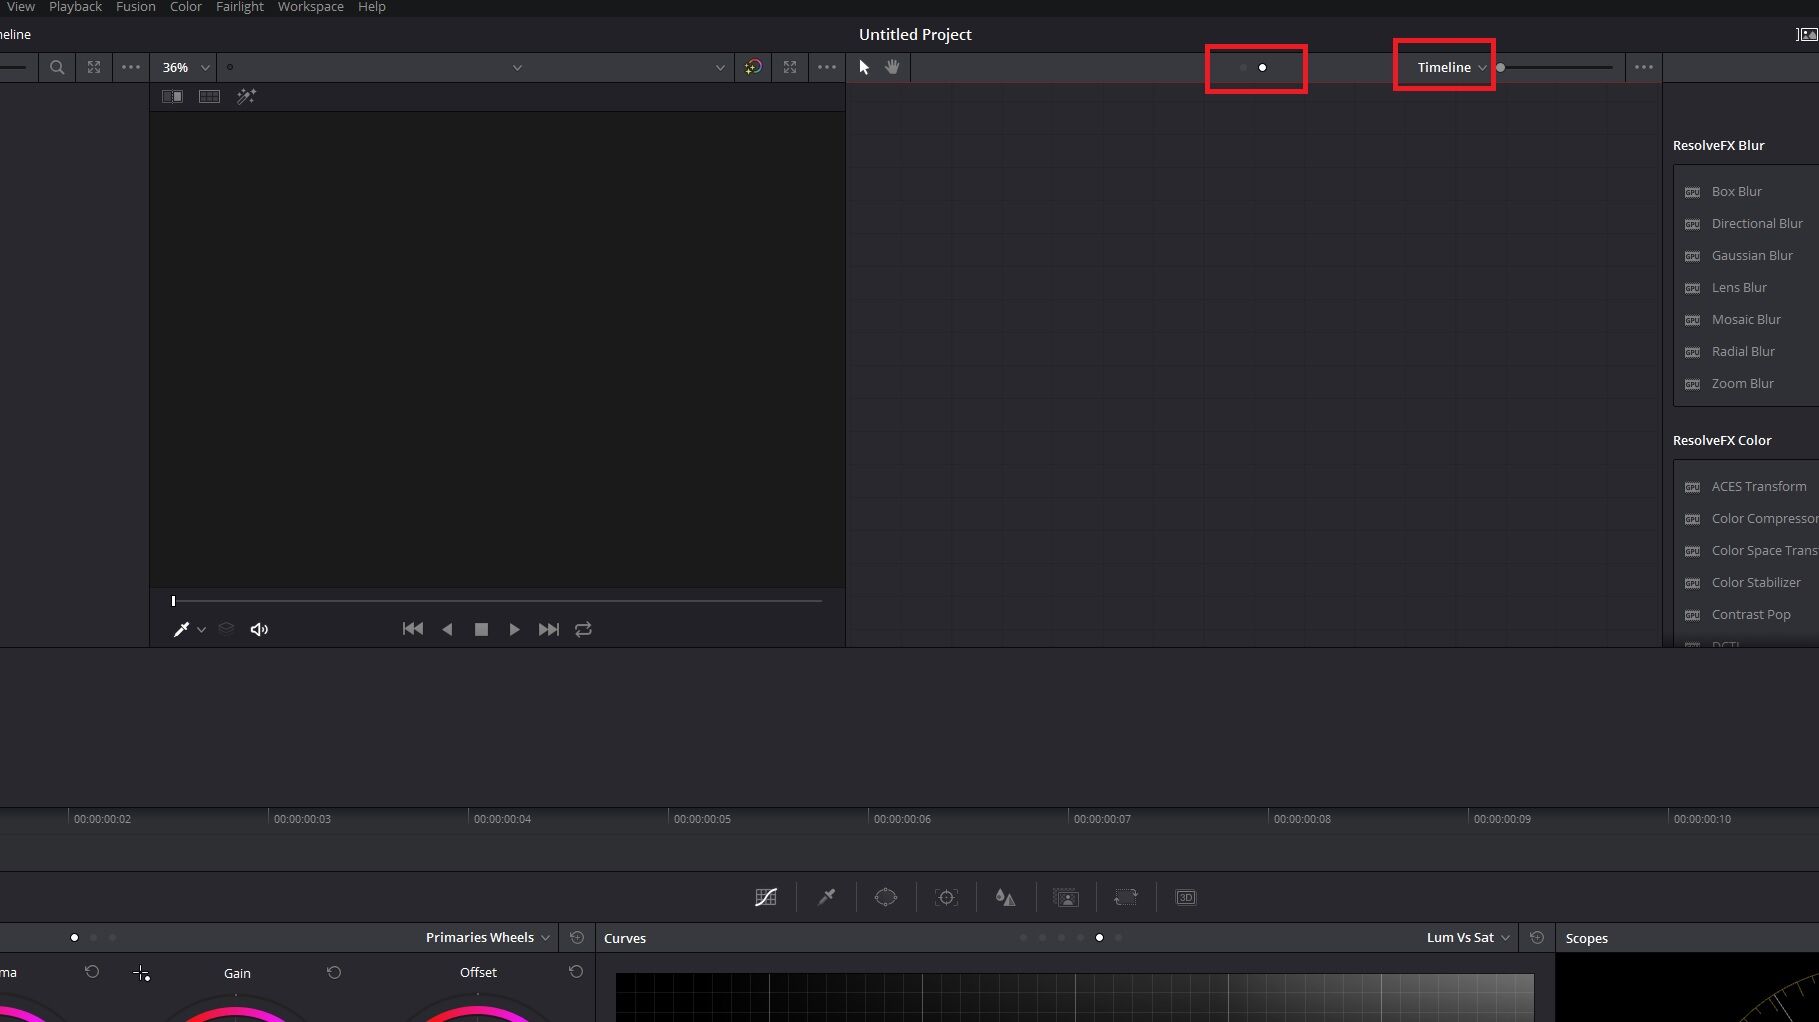Open the Fairlight menu
The image size is (1819, 1022).
239,7
